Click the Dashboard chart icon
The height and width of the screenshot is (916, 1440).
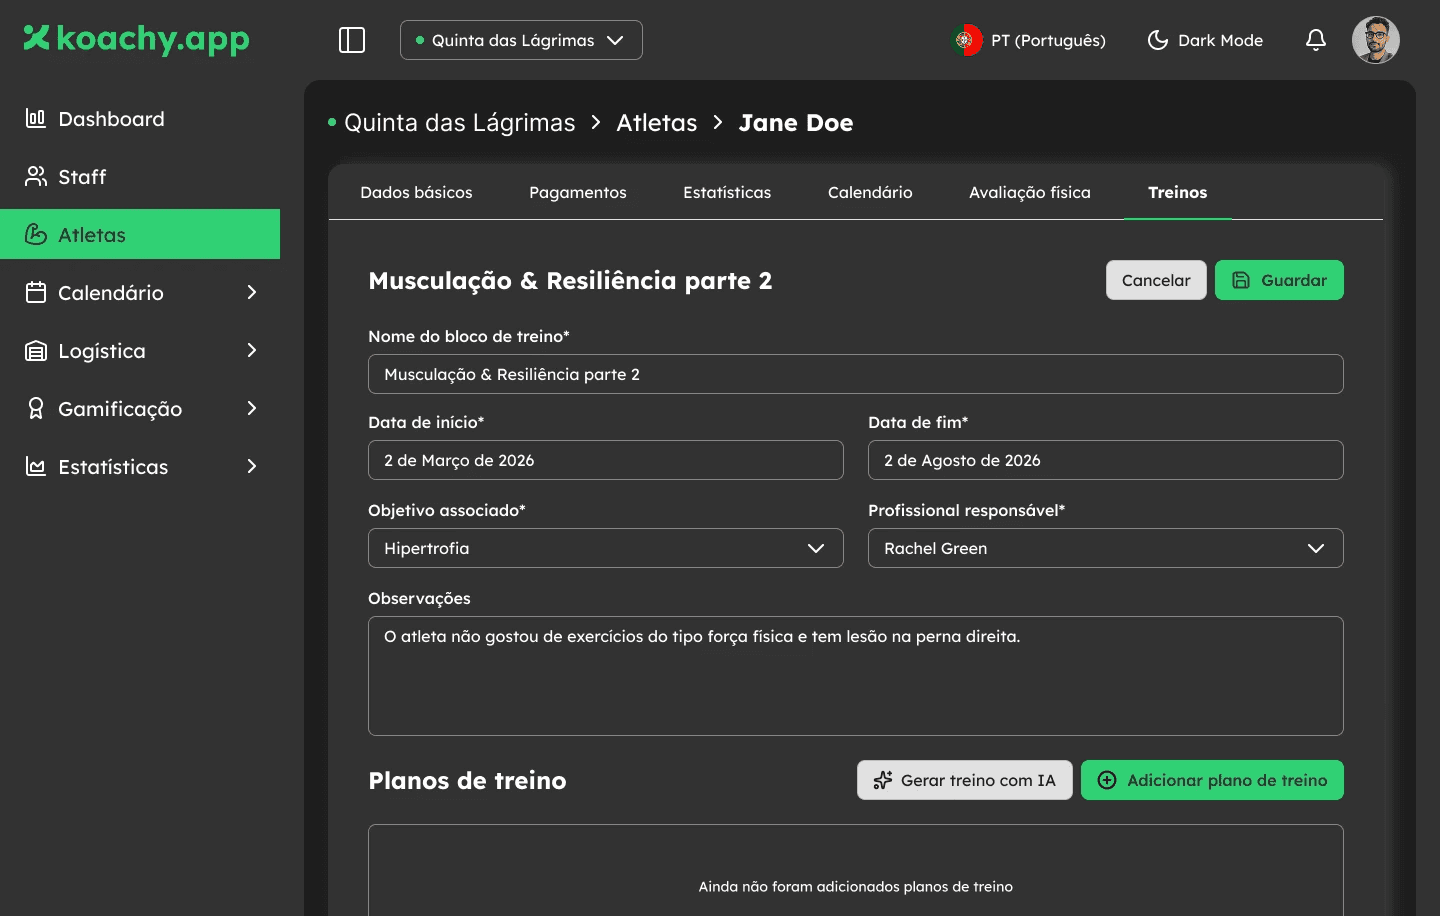click(36, 119)
